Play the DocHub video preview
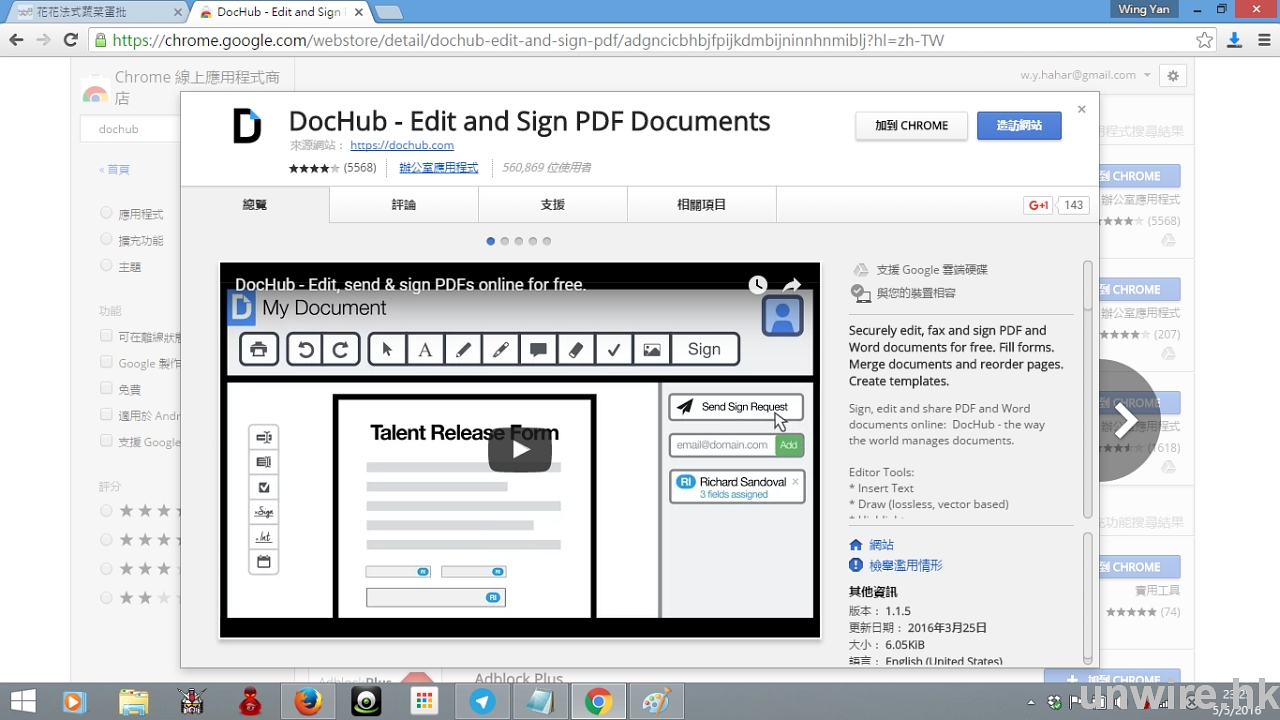The image size is (1280, 720). point(519,449)
